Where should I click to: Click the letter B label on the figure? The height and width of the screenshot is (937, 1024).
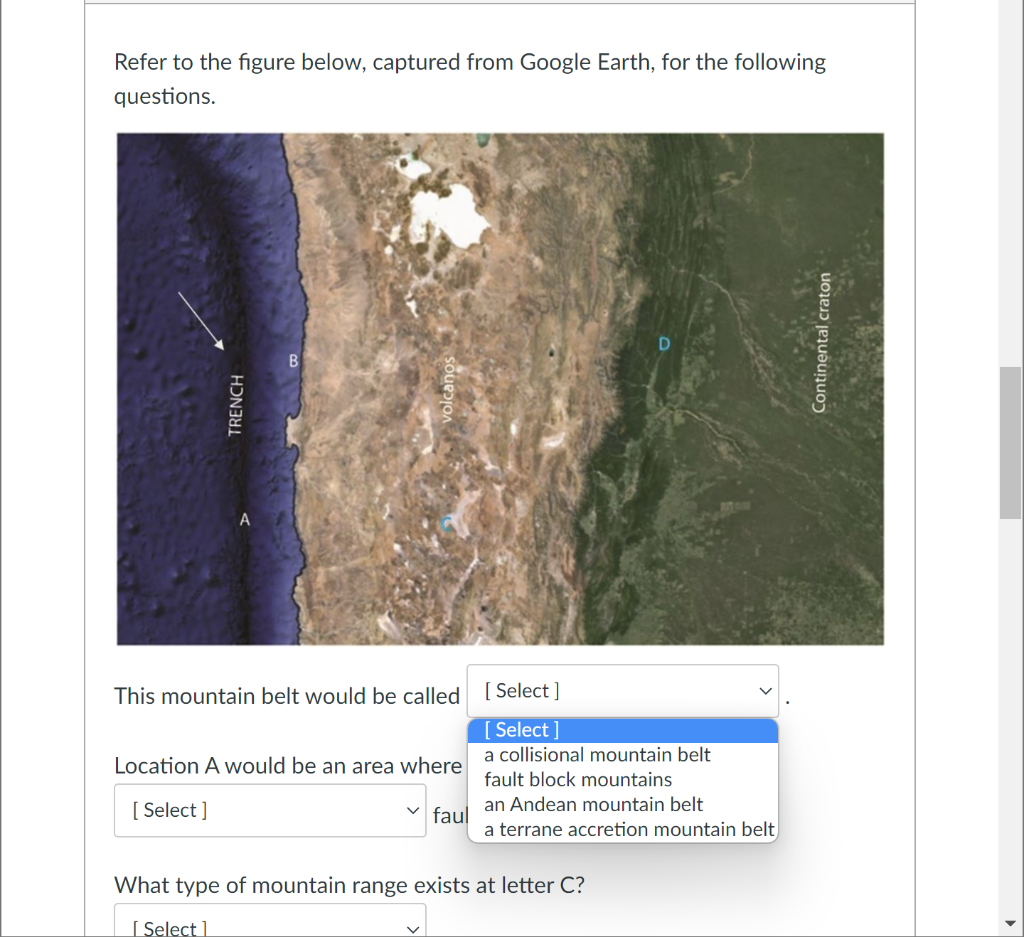[293, 361]
